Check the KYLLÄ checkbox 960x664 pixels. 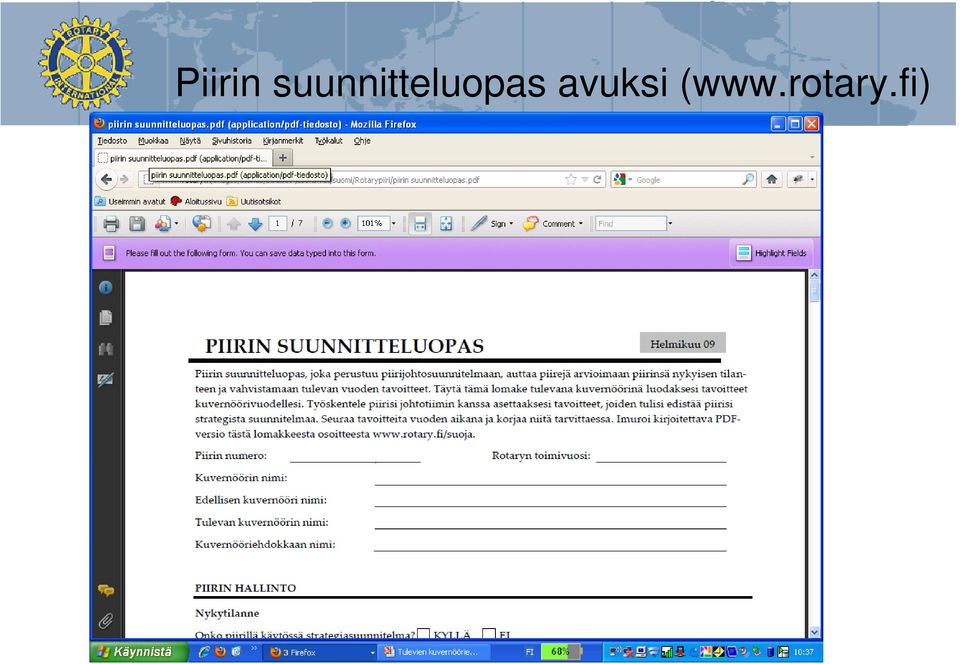coord(424,635)
